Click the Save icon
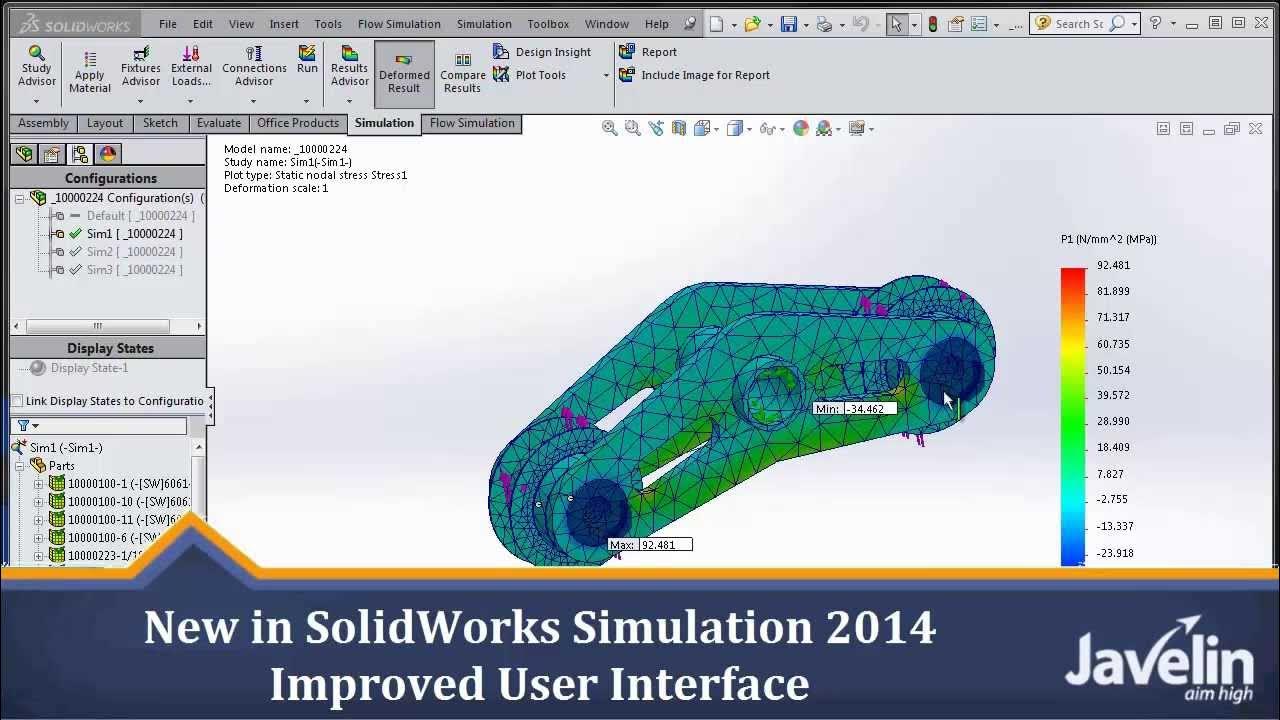Screen dimensions: 1280x720 789,24
